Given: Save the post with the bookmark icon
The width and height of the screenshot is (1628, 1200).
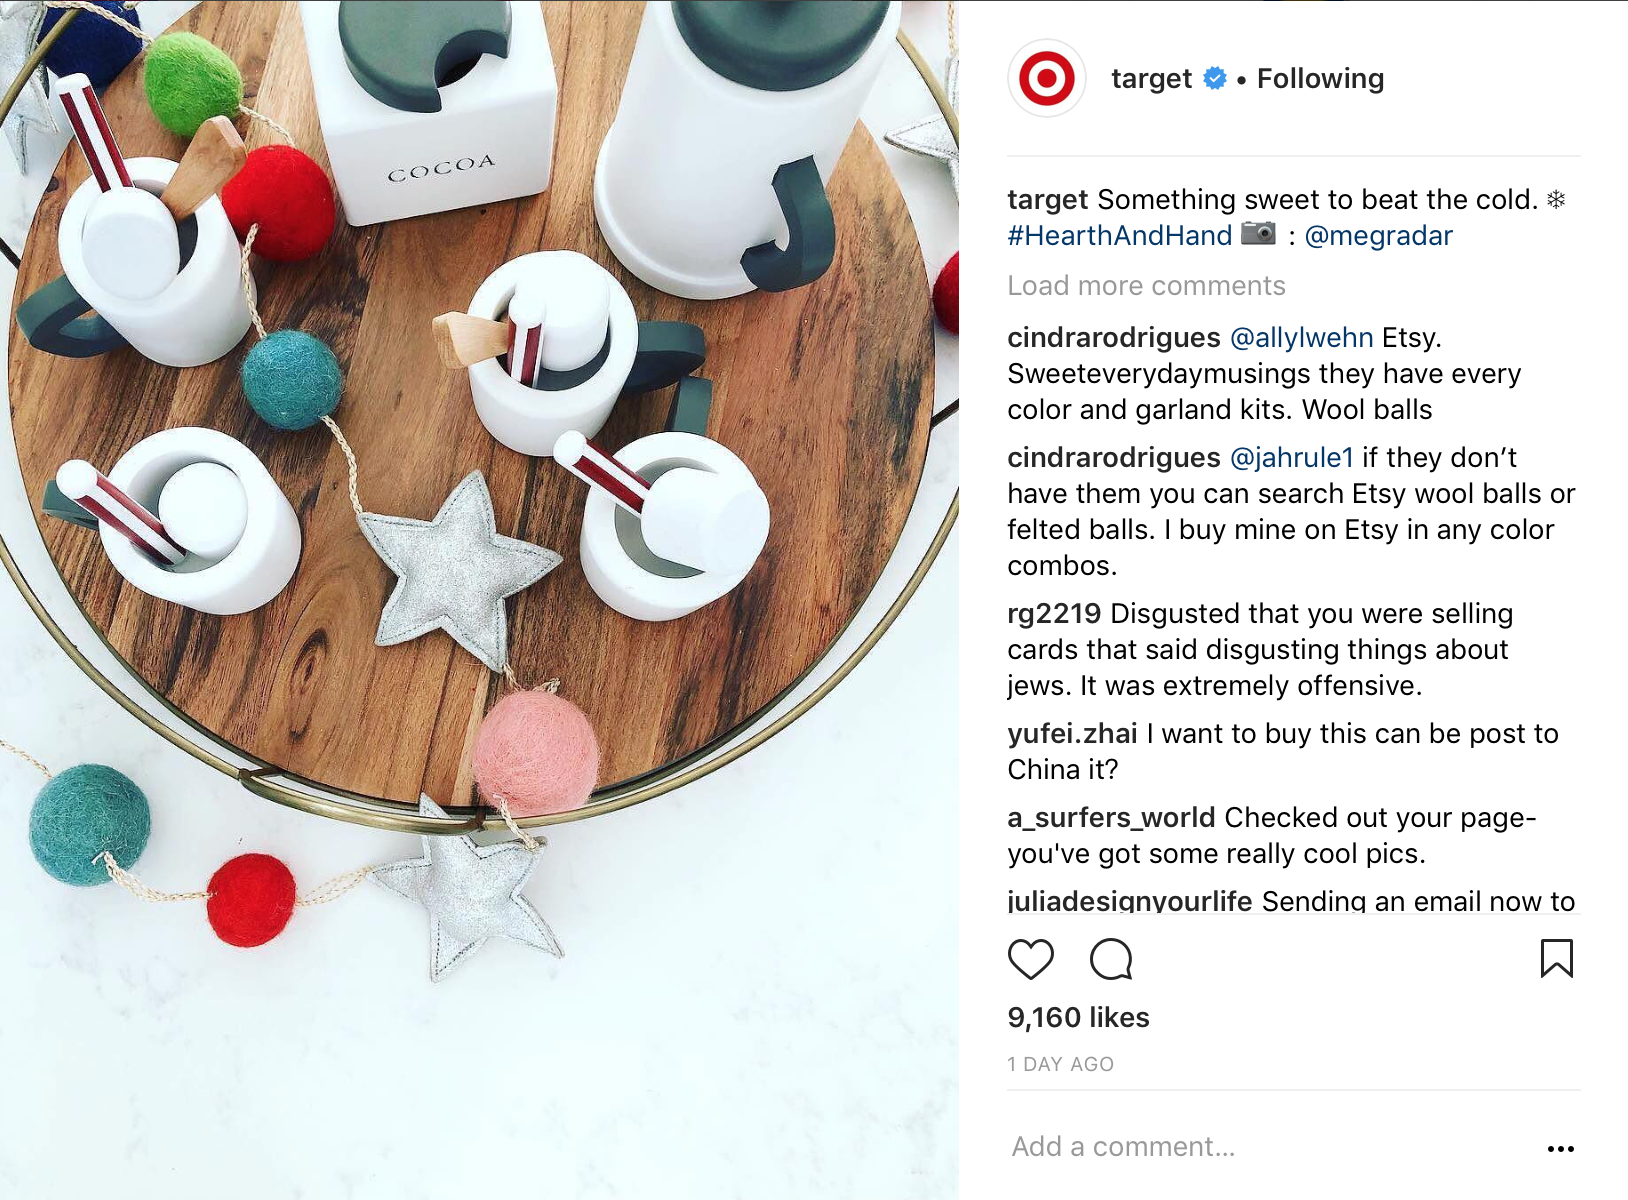Looking at the screenshot, I should coord(1556,959).
